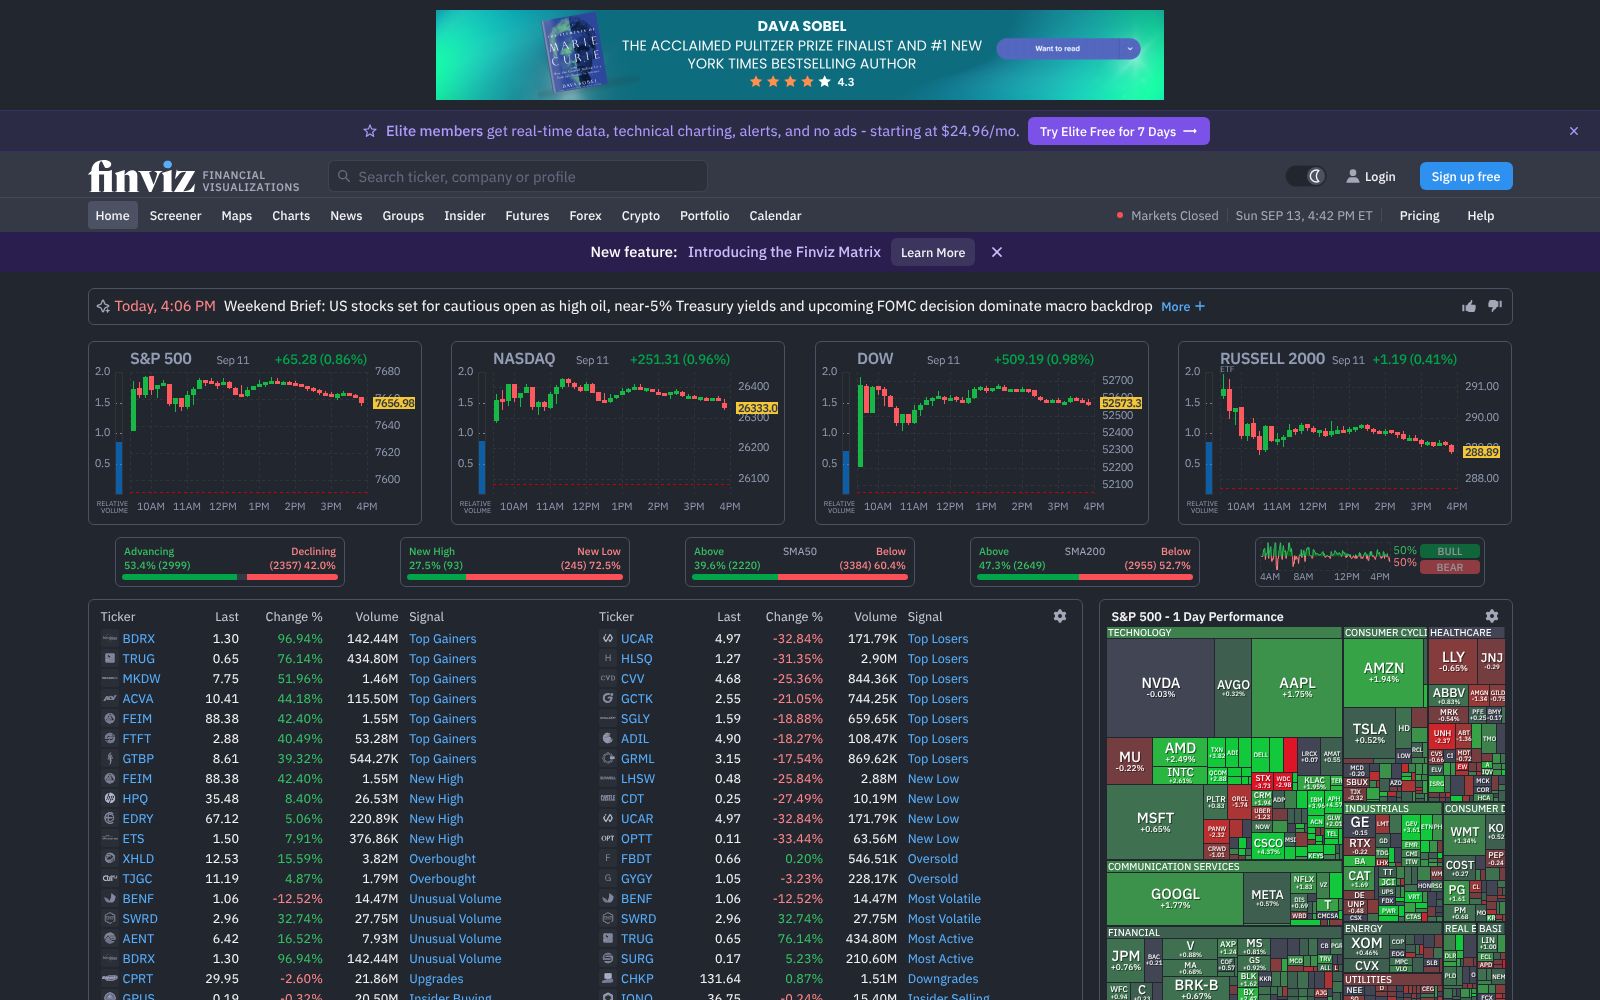
Task: Dismiss the Finviz Matrix feature banner
Action: click(997, 252)
